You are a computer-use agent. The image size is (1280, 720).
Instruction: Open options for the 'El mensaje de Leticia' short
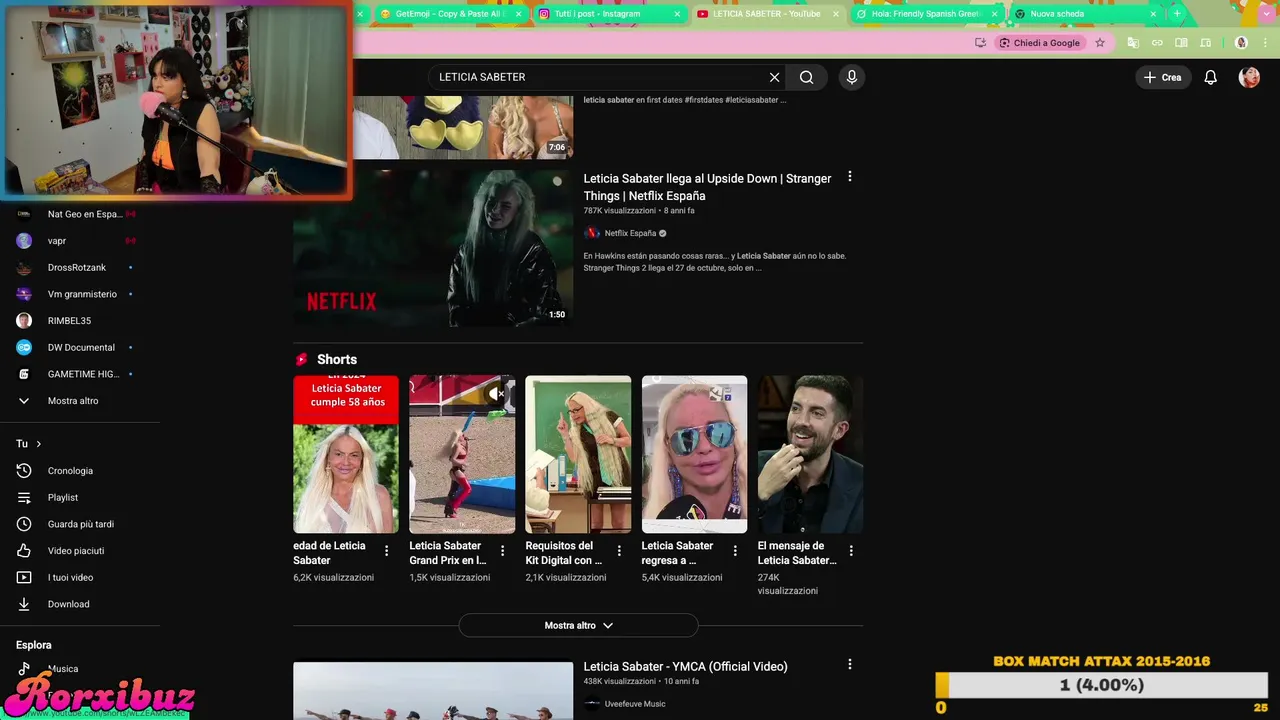851,551
